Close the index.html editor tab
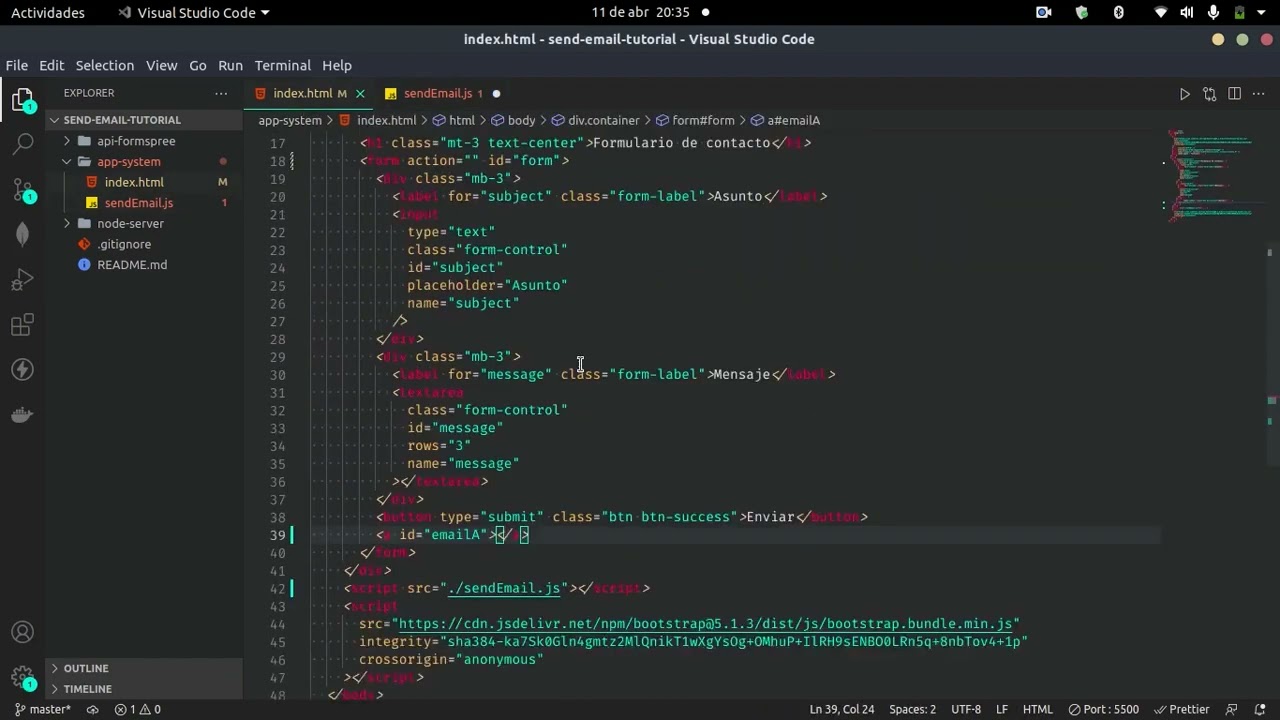The height and width of the screenshot is (720, 1280). (360, 94)
